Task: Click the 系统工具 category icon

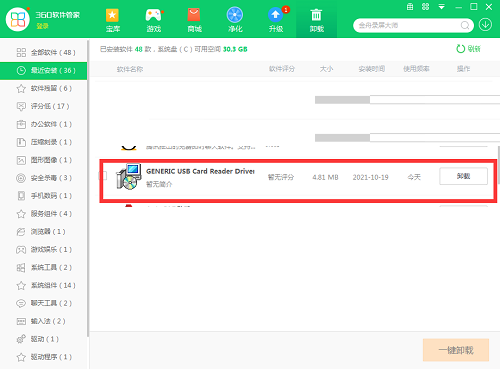Action: (x=21, y=267)
